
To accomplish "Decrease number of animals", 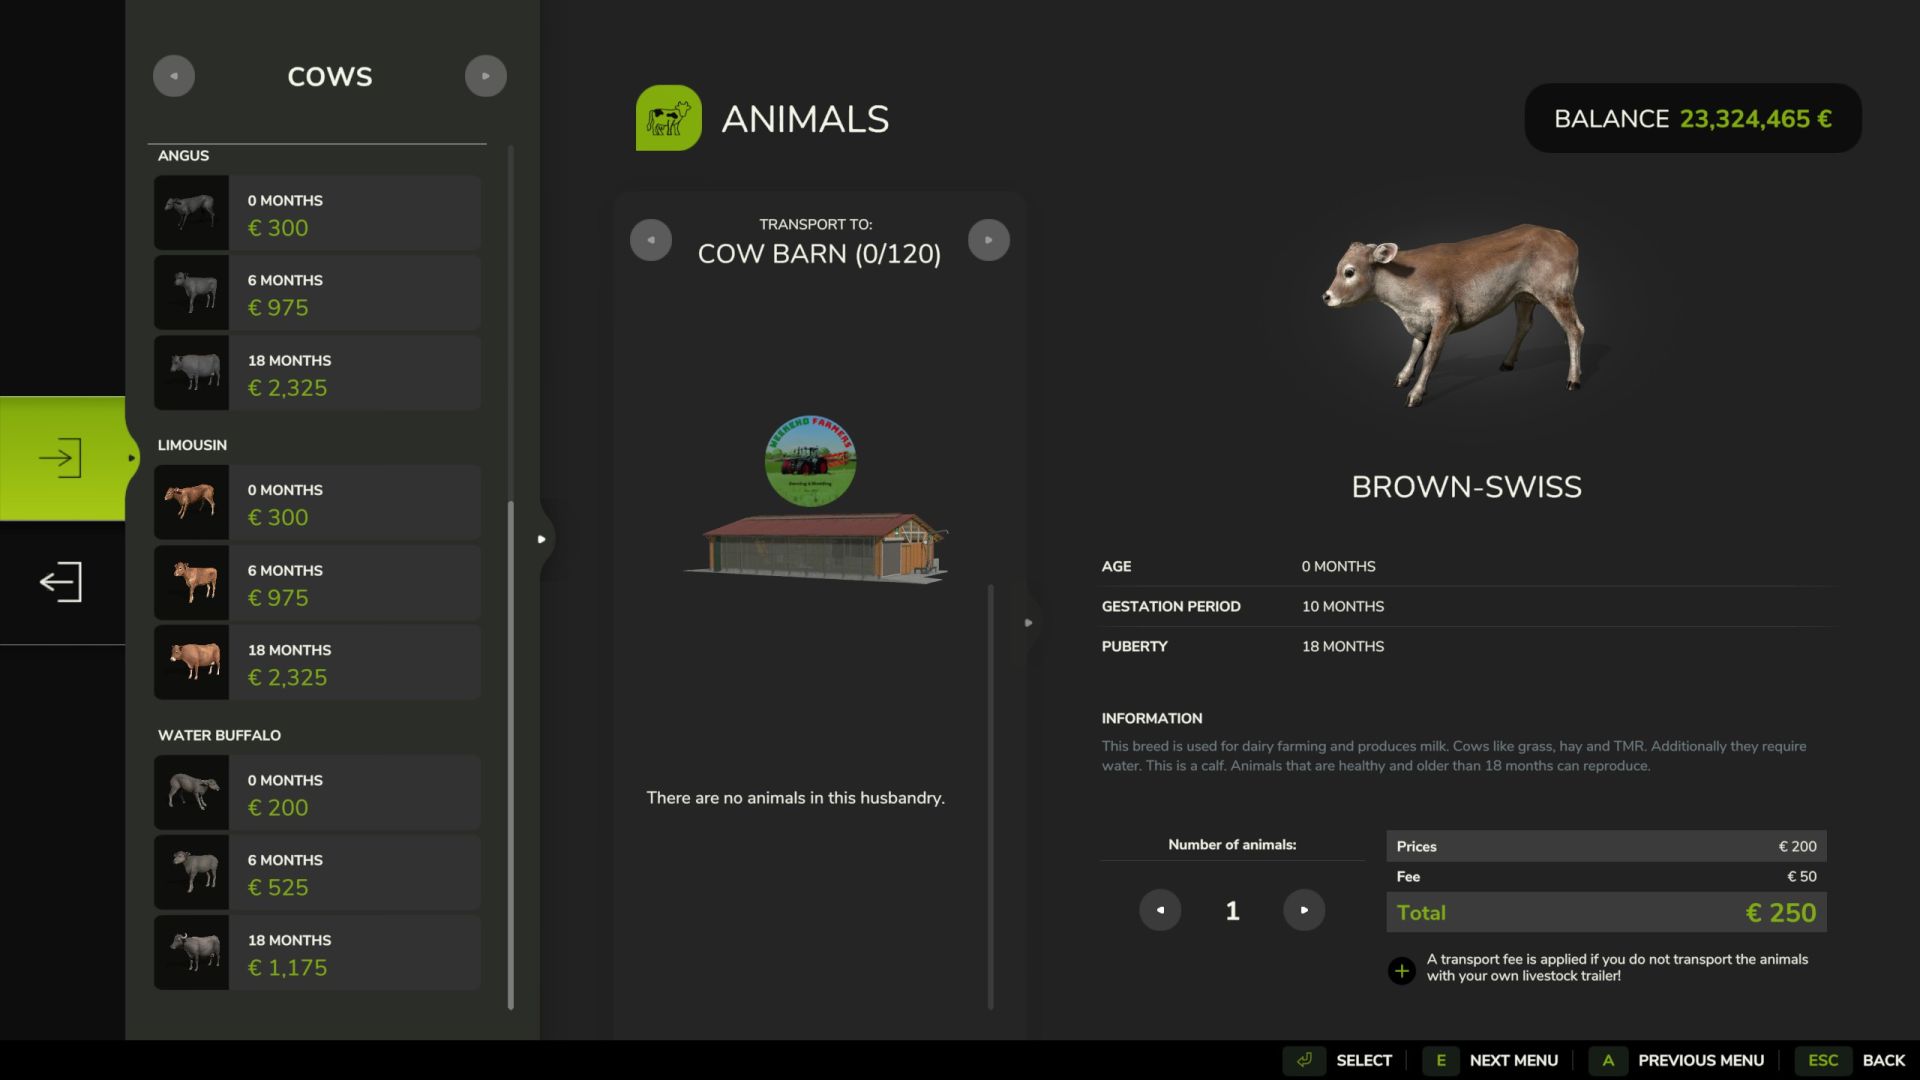I will click(x=1160, y=910).
